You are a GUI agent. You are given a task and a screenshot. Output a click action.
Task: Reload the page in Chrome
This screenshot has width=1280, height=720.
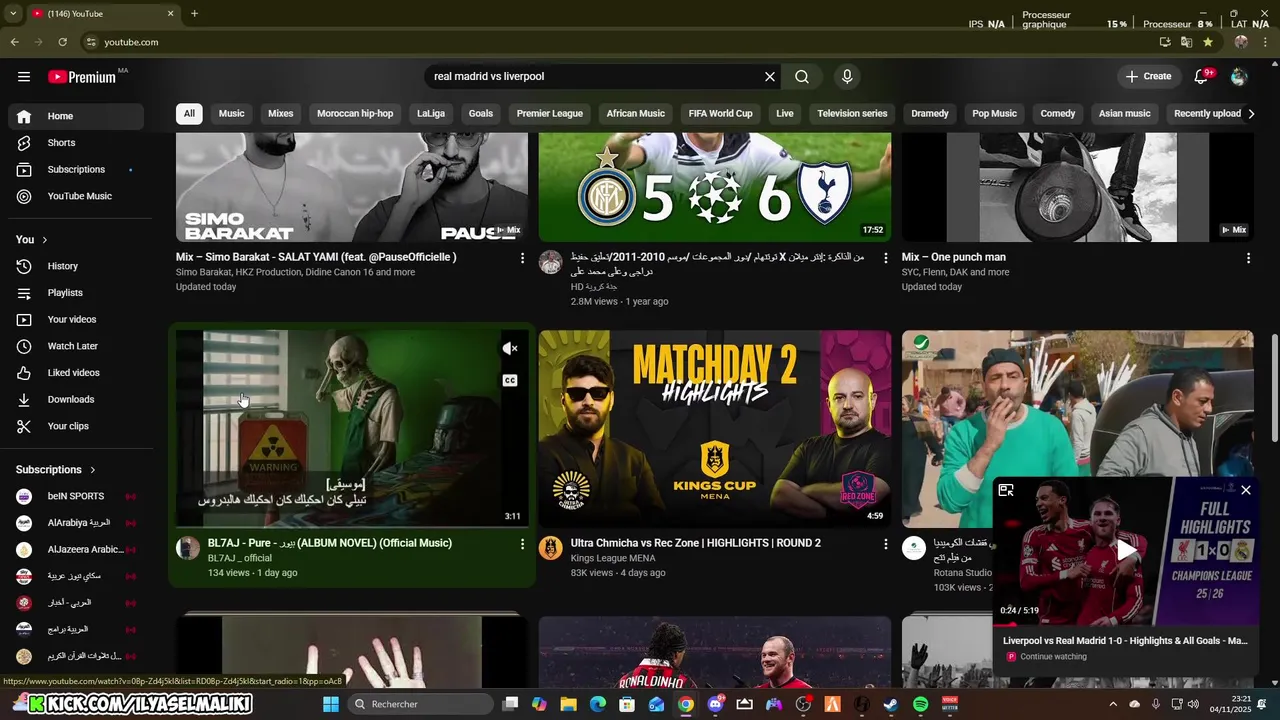62,42
